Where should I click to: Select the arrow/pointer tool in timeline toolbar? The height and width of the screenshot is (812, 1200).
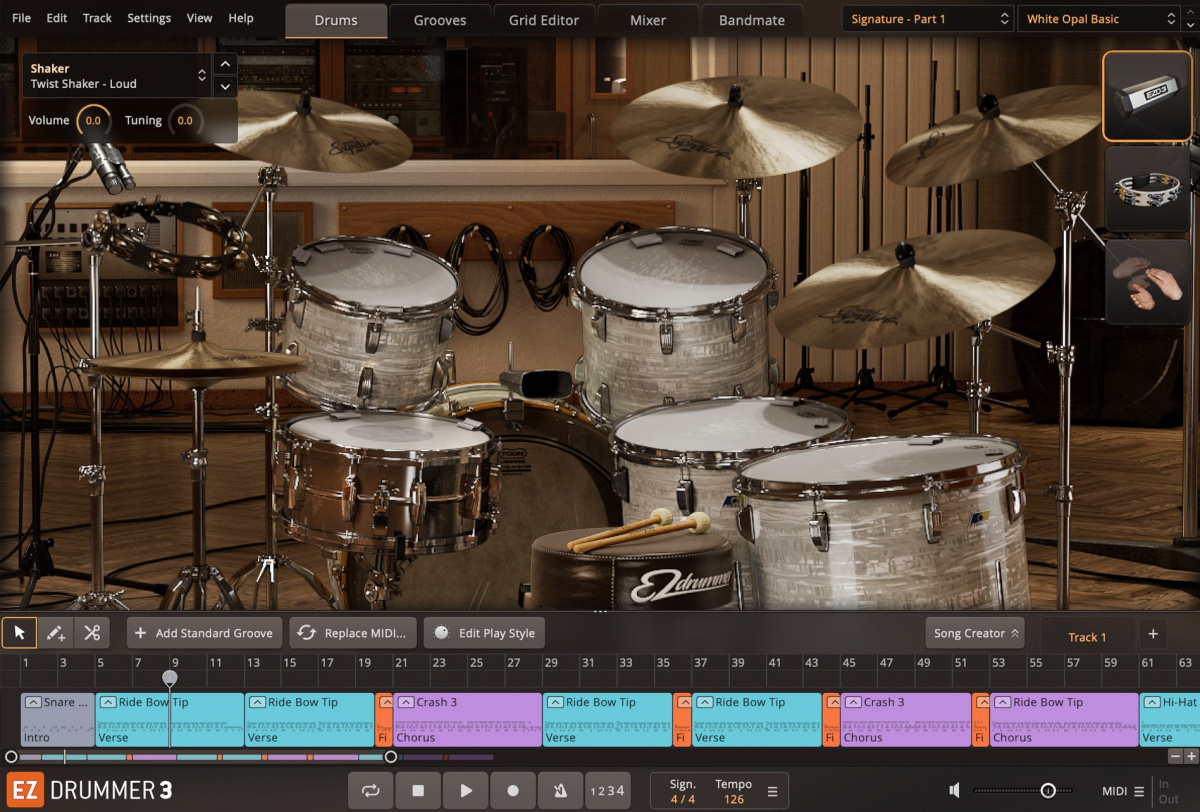coord(18,632)
